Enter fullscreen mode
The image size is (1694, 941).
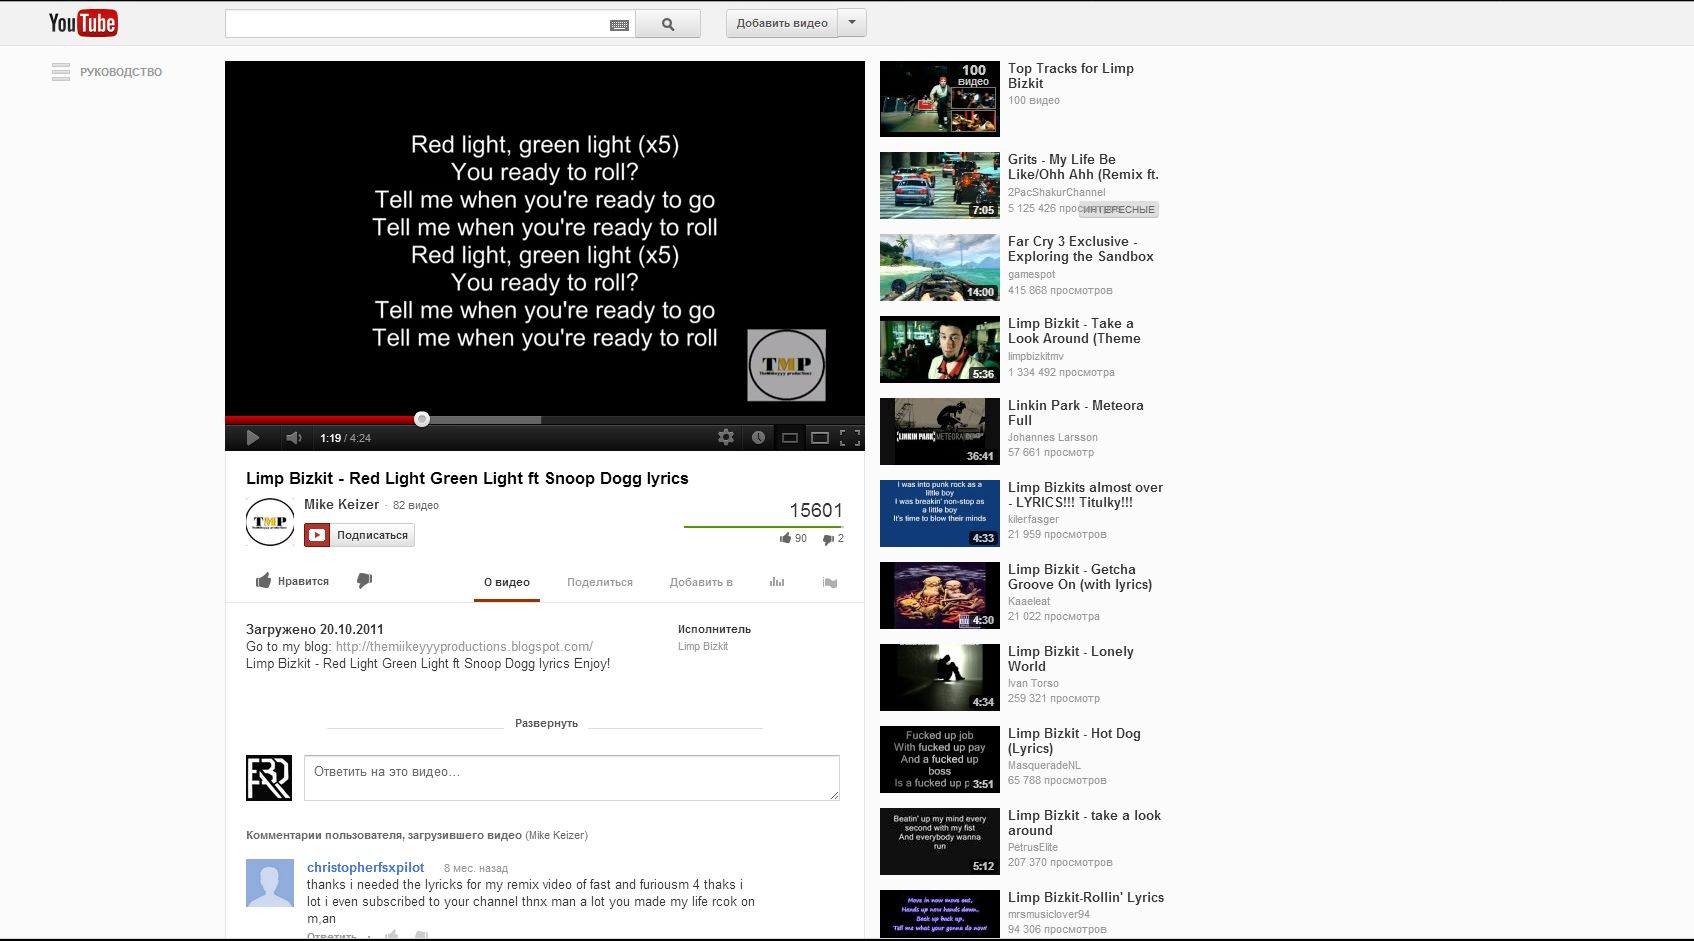(x=850, y=438)
